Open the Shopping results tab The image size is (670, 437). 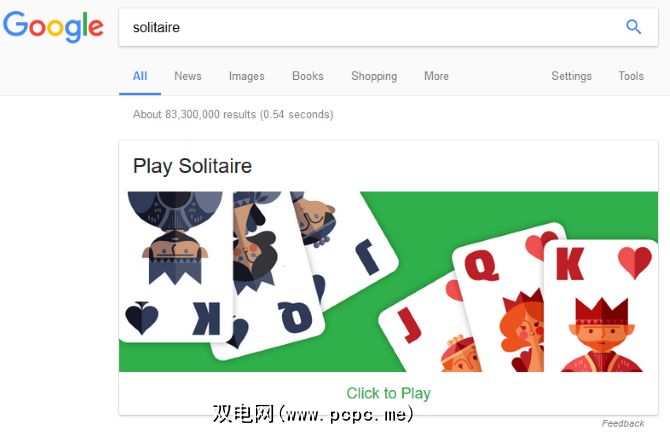[x=374, y=76]
